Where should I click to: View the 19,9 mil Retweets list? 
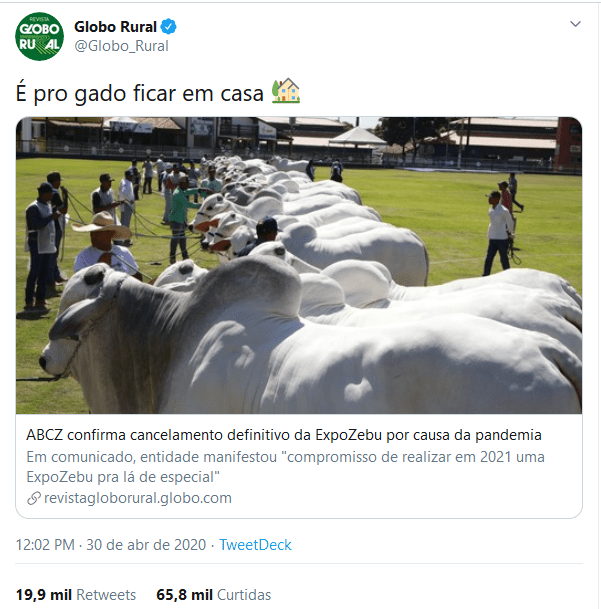(x=76, y=595)
